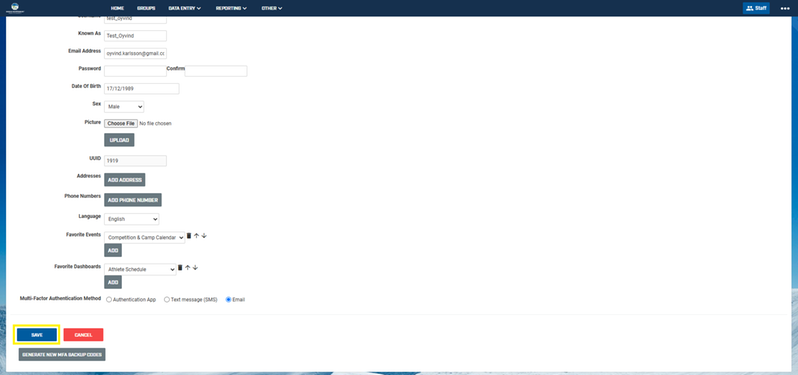The height and width of the screenshot is (375, 798).
Task: Add another favorite event
Action: tap(113, 250)
